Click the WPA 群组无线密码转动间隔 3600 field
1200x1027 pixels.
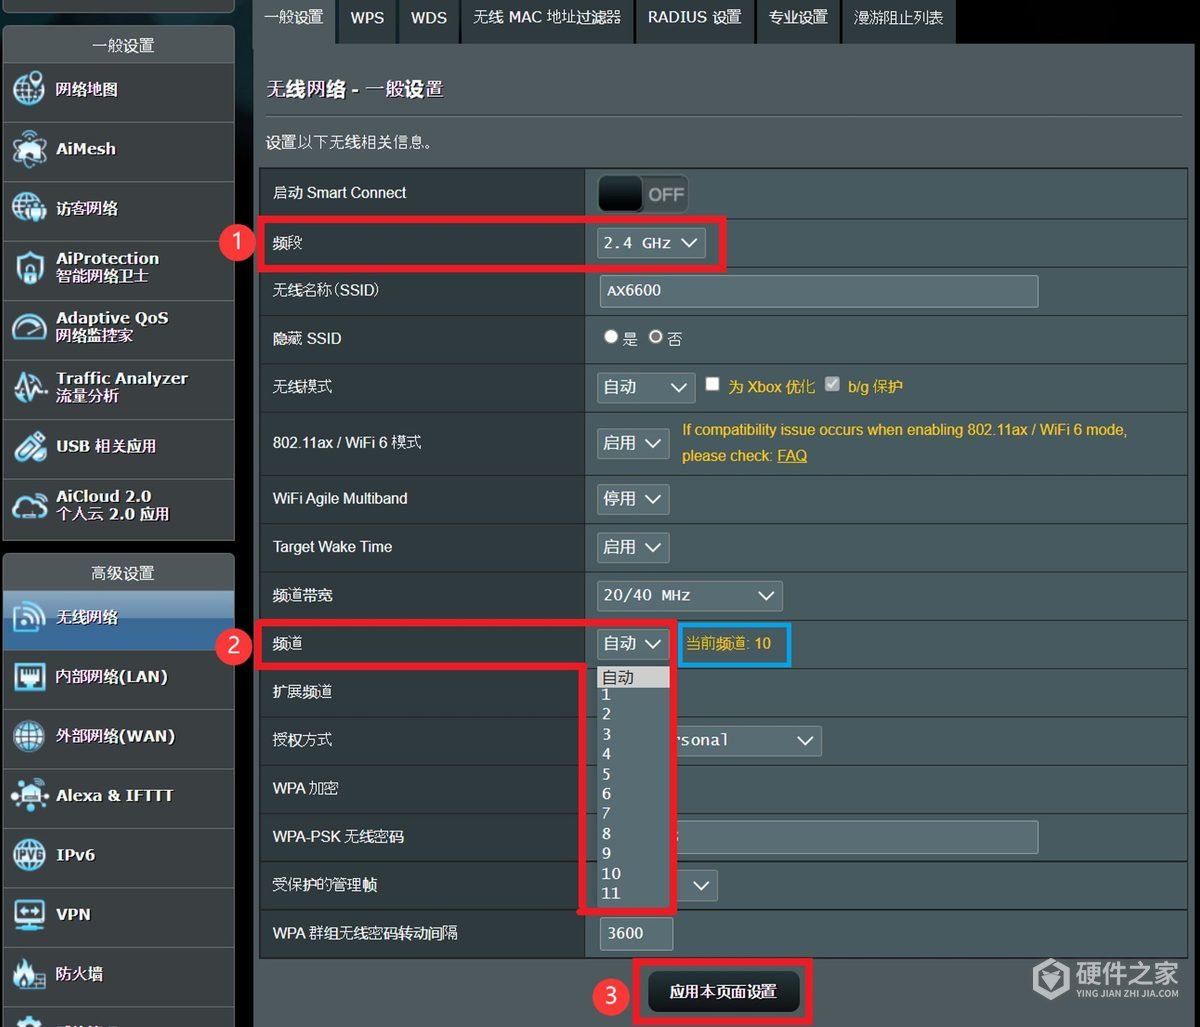636,933
